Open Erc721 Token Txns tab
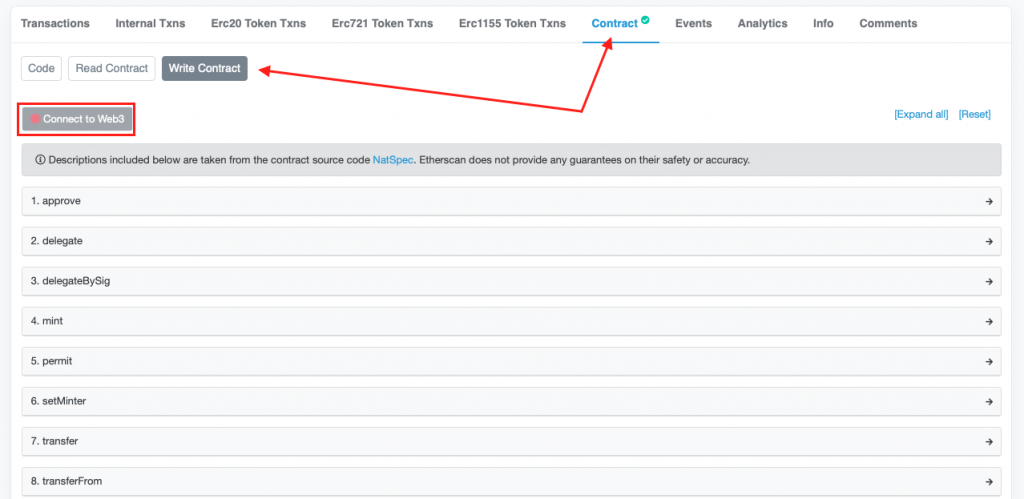1024x499 pixels. coord(382,24)
